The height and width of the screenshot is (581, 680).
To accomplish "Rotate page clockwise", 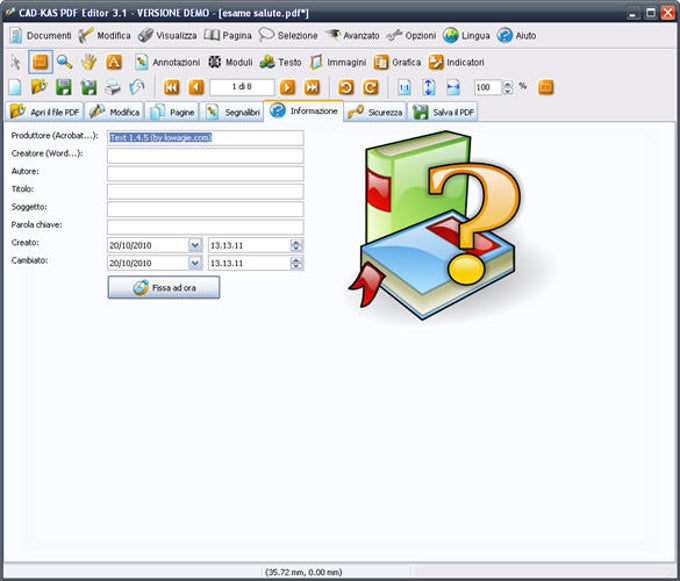I will (x=370, y=87).
